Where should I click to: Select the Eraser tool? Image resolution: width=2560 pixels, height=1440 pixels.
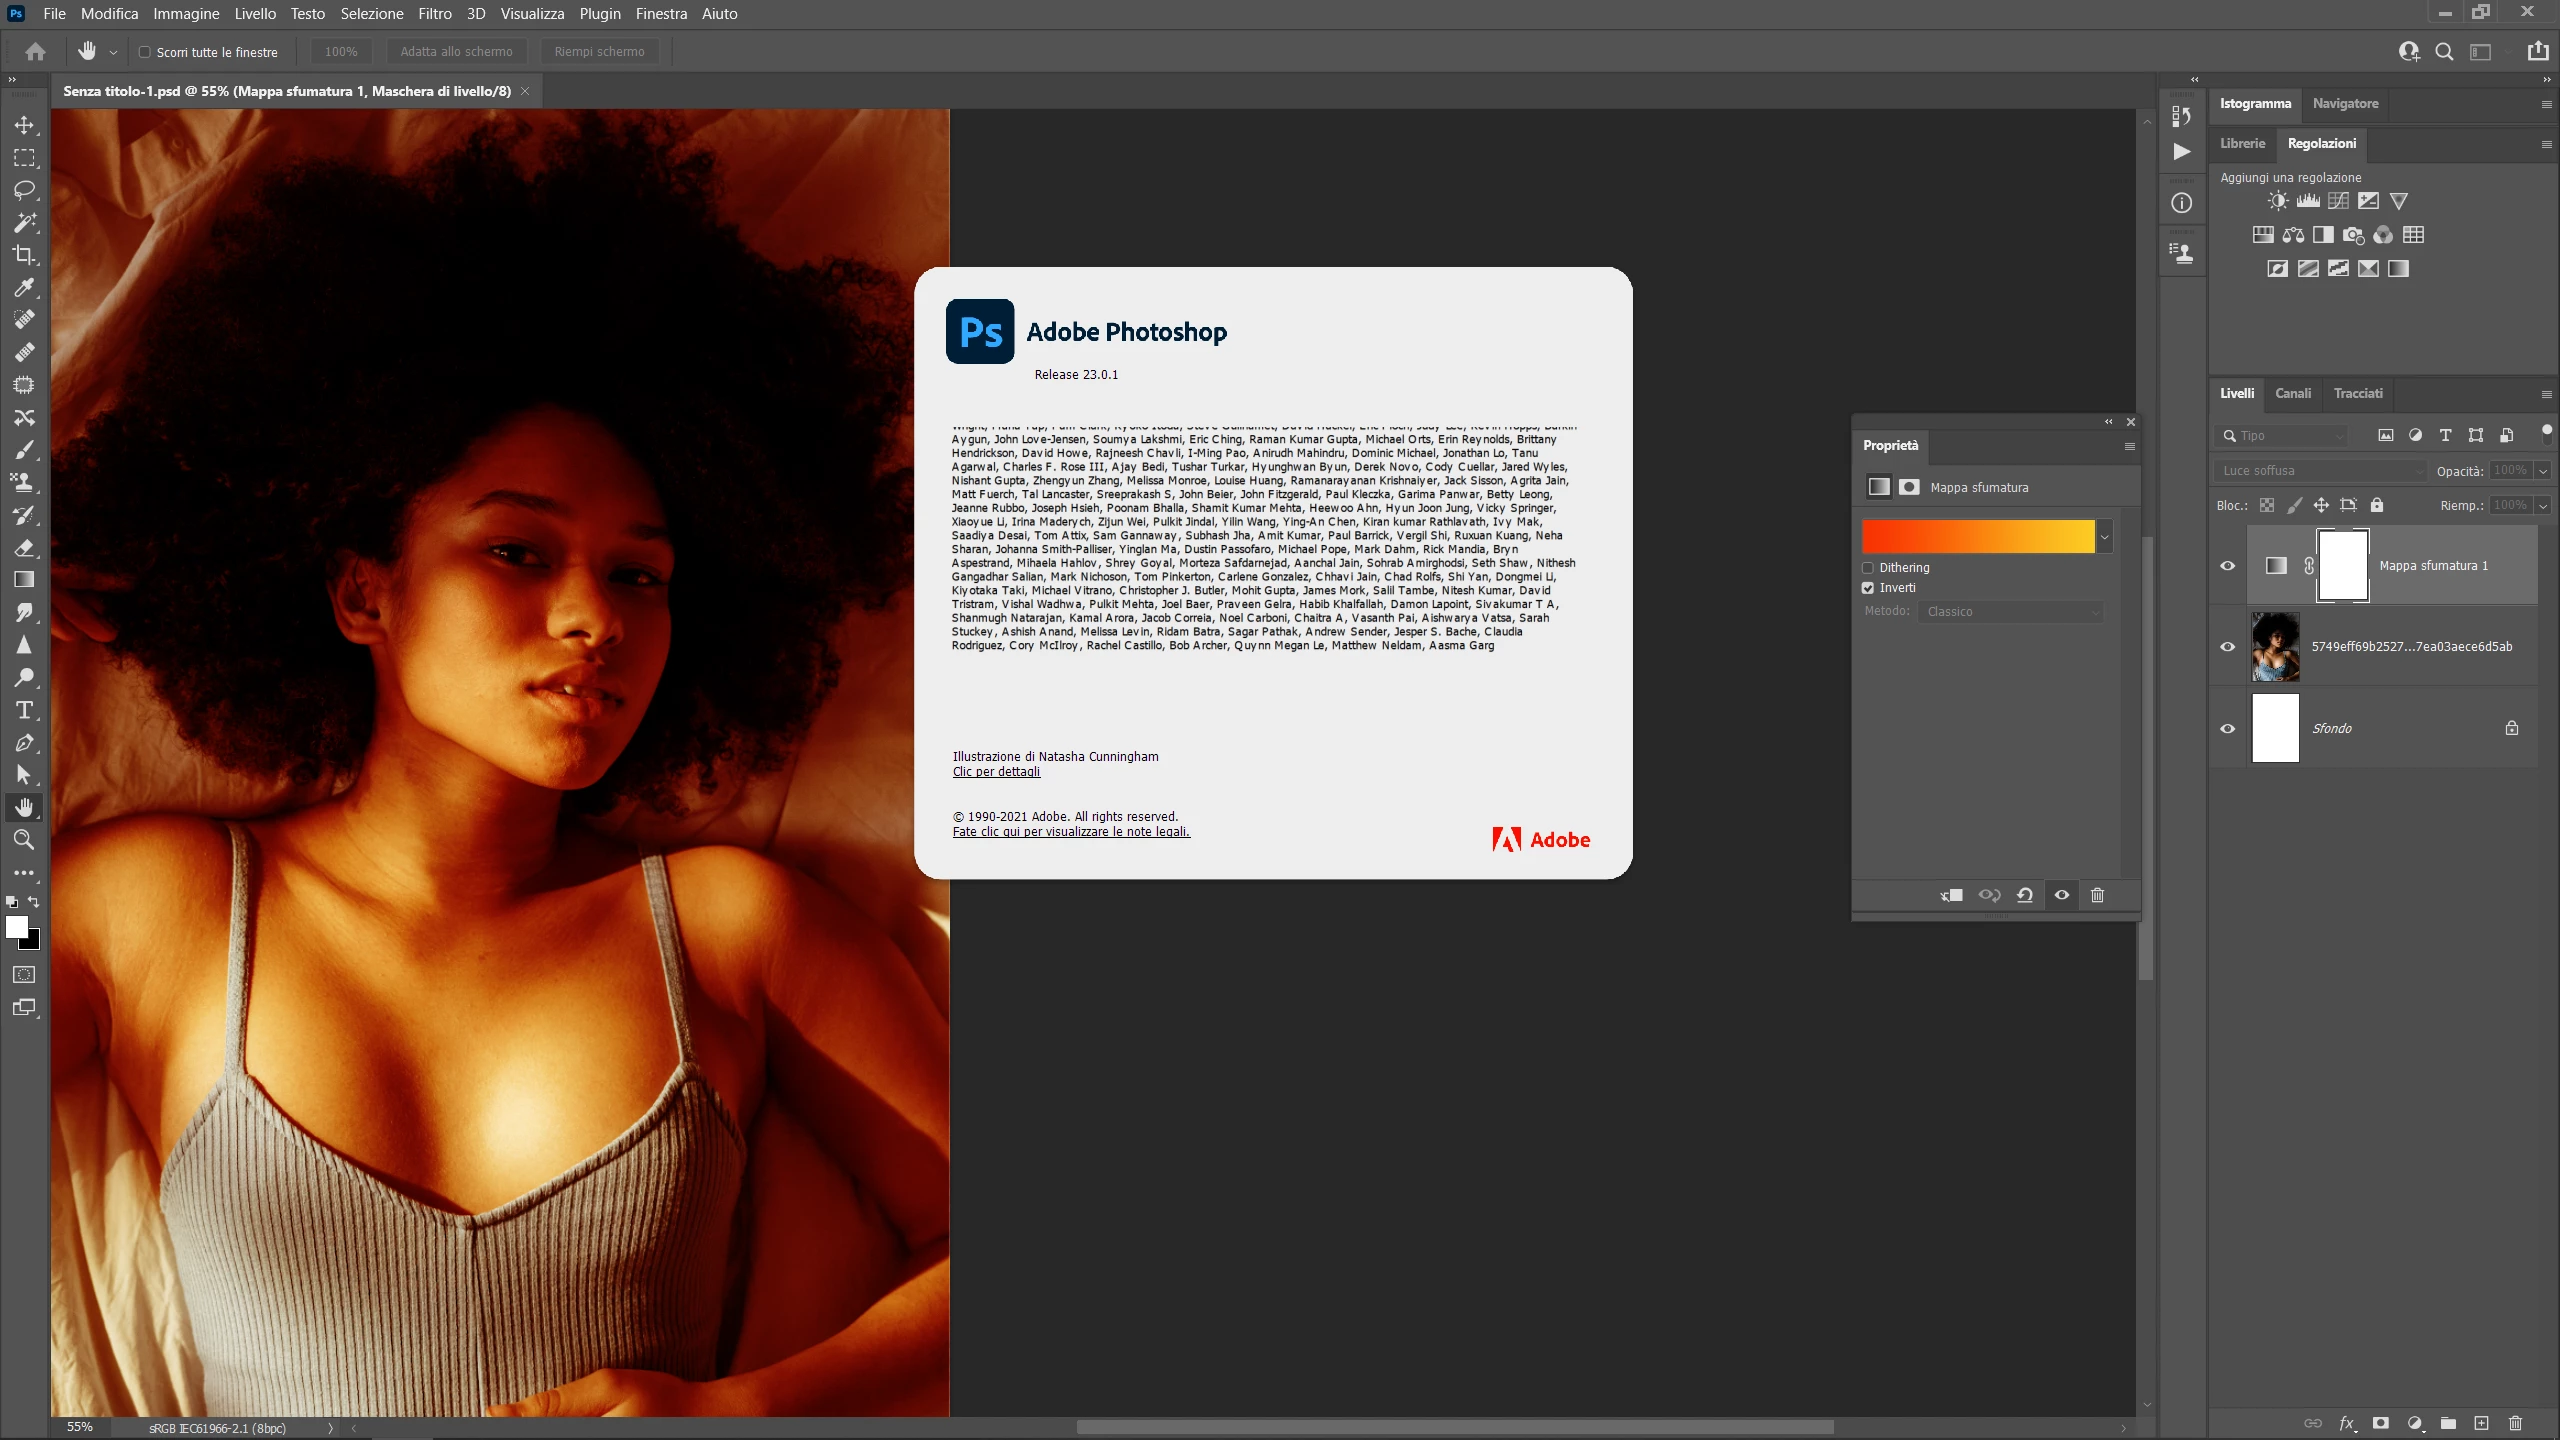24,548
